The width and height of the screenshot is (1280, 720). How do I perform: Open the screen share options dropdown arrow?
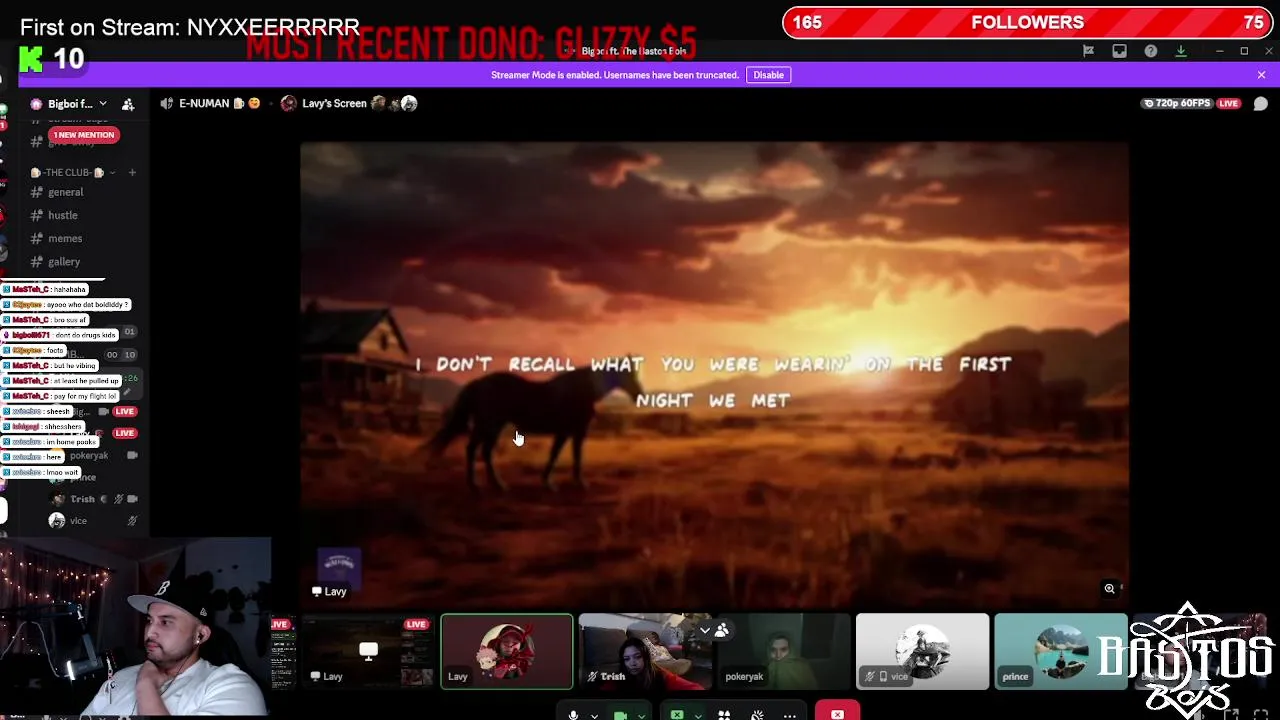697,716
